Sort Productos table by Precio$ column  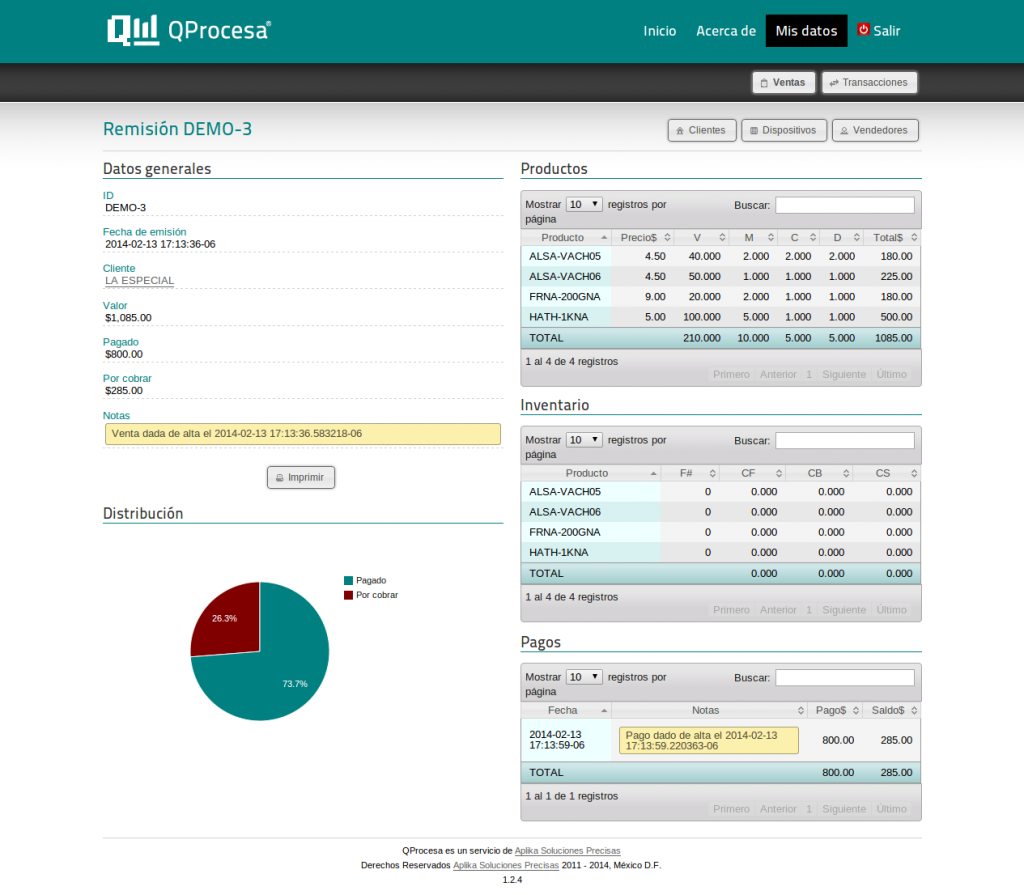pos(643,238)
